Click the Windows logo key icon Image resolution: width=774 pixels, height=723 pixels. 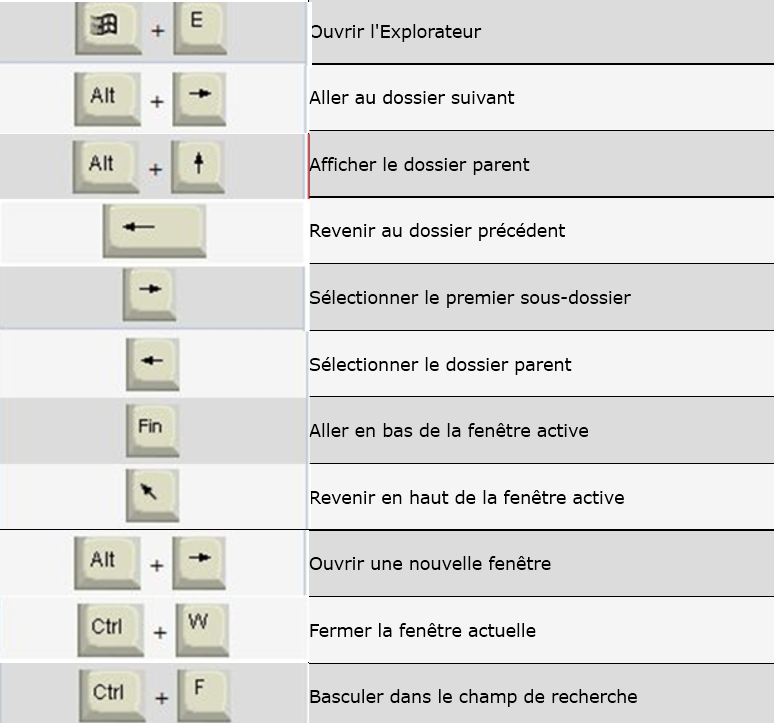pos(108,28)
